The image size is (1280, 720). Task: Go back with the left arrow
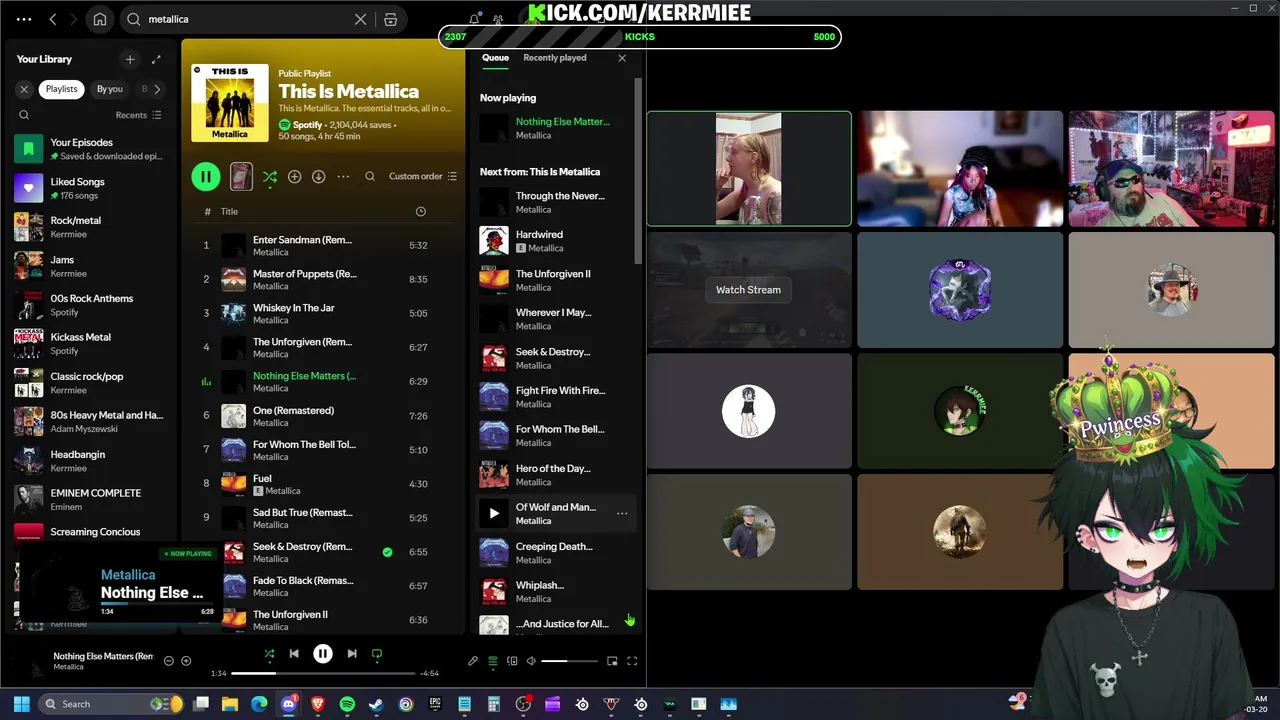pos(53,19)
